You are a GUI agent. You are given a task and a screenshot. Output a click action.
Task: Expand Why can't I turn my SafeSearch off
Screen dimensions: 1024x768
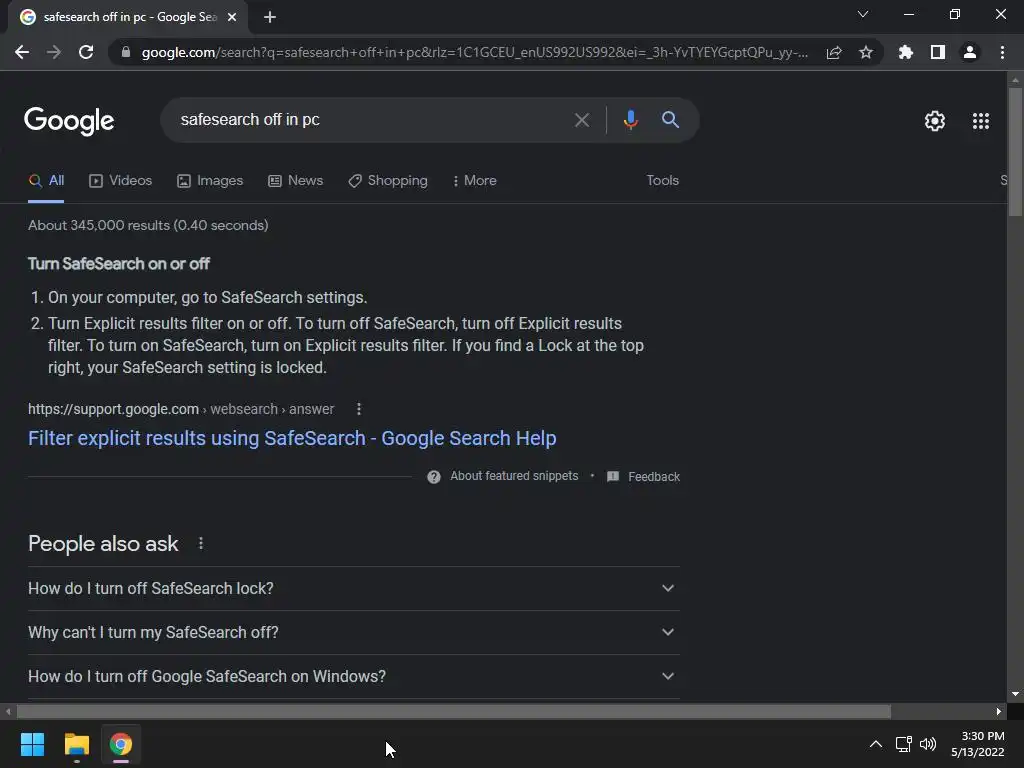[354, 632]
